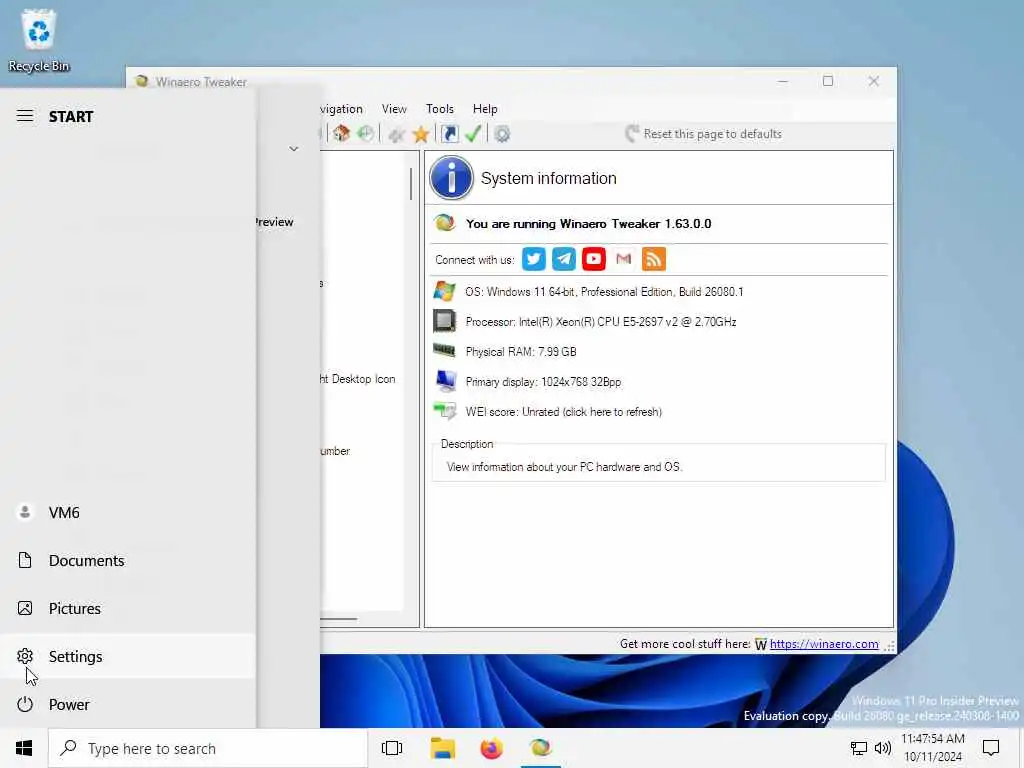
Task: Click Primary display: 1024x768 32Bpp text
Action: click(543, 382)
